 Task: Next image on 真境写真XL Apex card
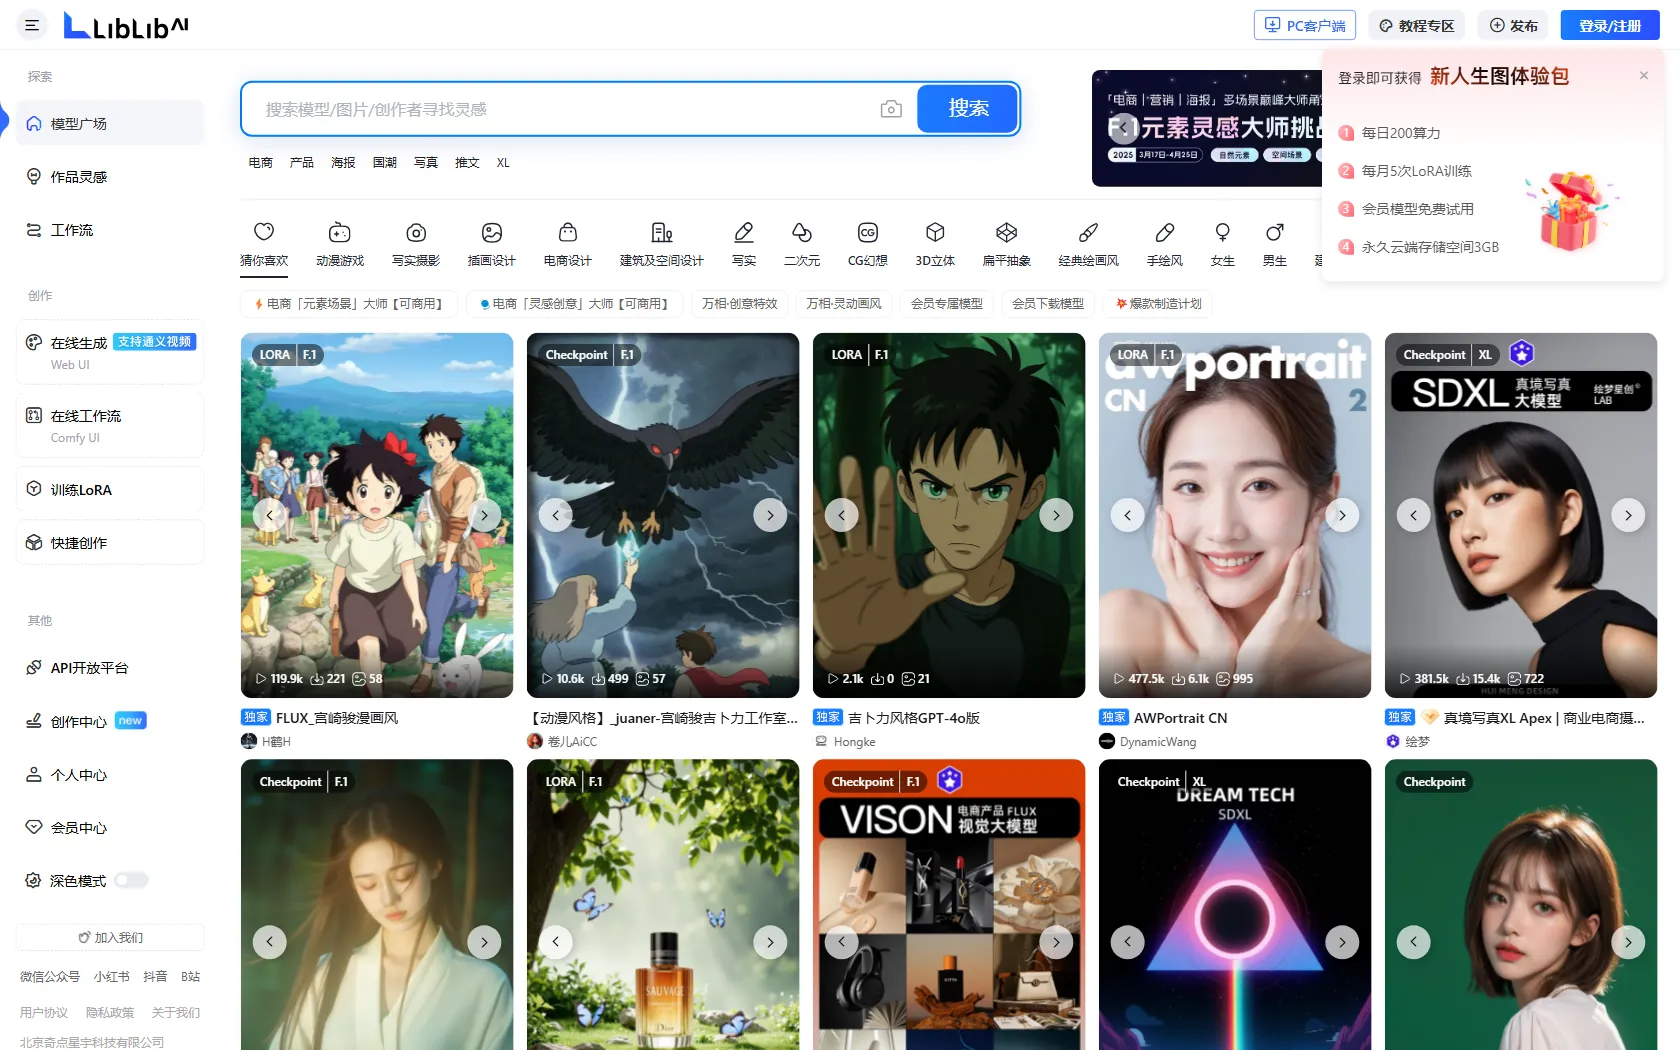pos(1628,515)
